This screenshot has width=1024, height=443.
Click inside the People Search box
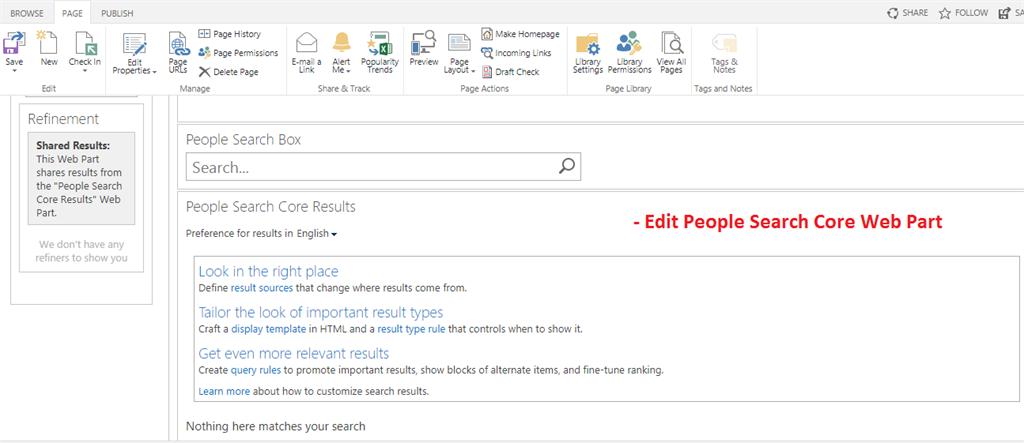click(372, 167)
